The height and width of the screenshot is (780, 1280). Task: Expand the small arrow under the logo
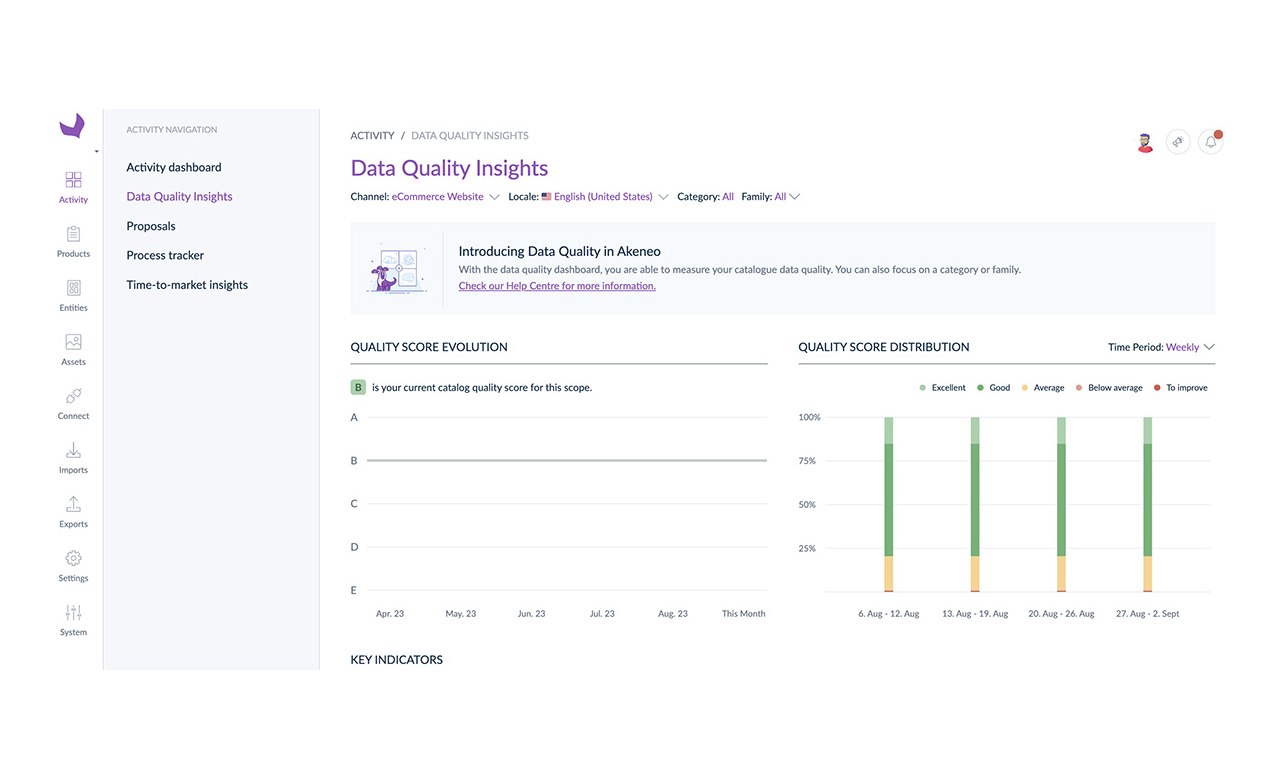pos(96,152)
